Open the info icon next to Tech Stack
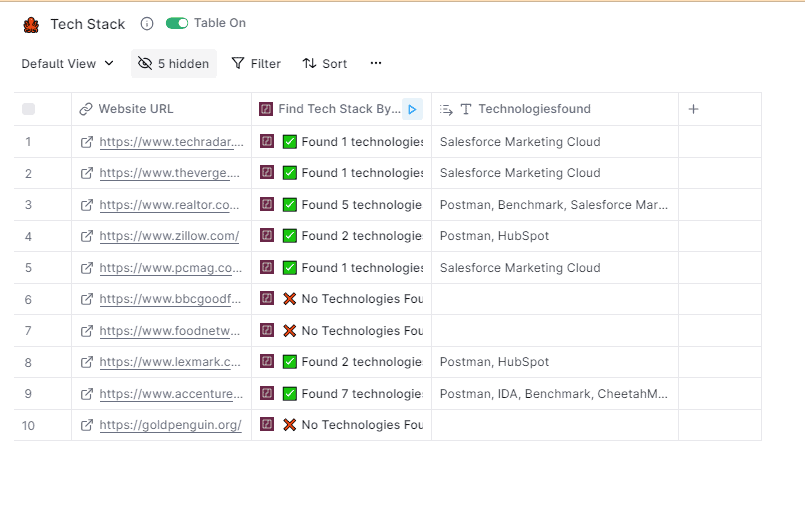The height and width of the screenshot is (525, 805). click(147, 24)
